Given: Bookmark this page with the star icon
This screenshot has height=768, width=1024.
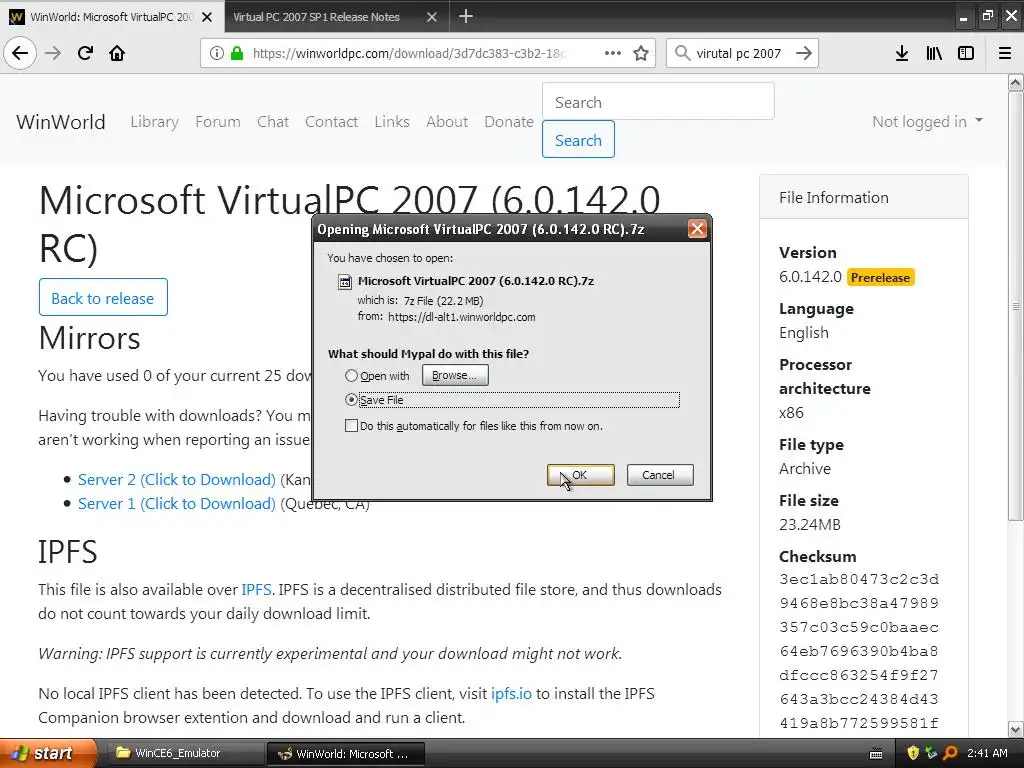Looking at the screenshot, I should click(641, 53).
